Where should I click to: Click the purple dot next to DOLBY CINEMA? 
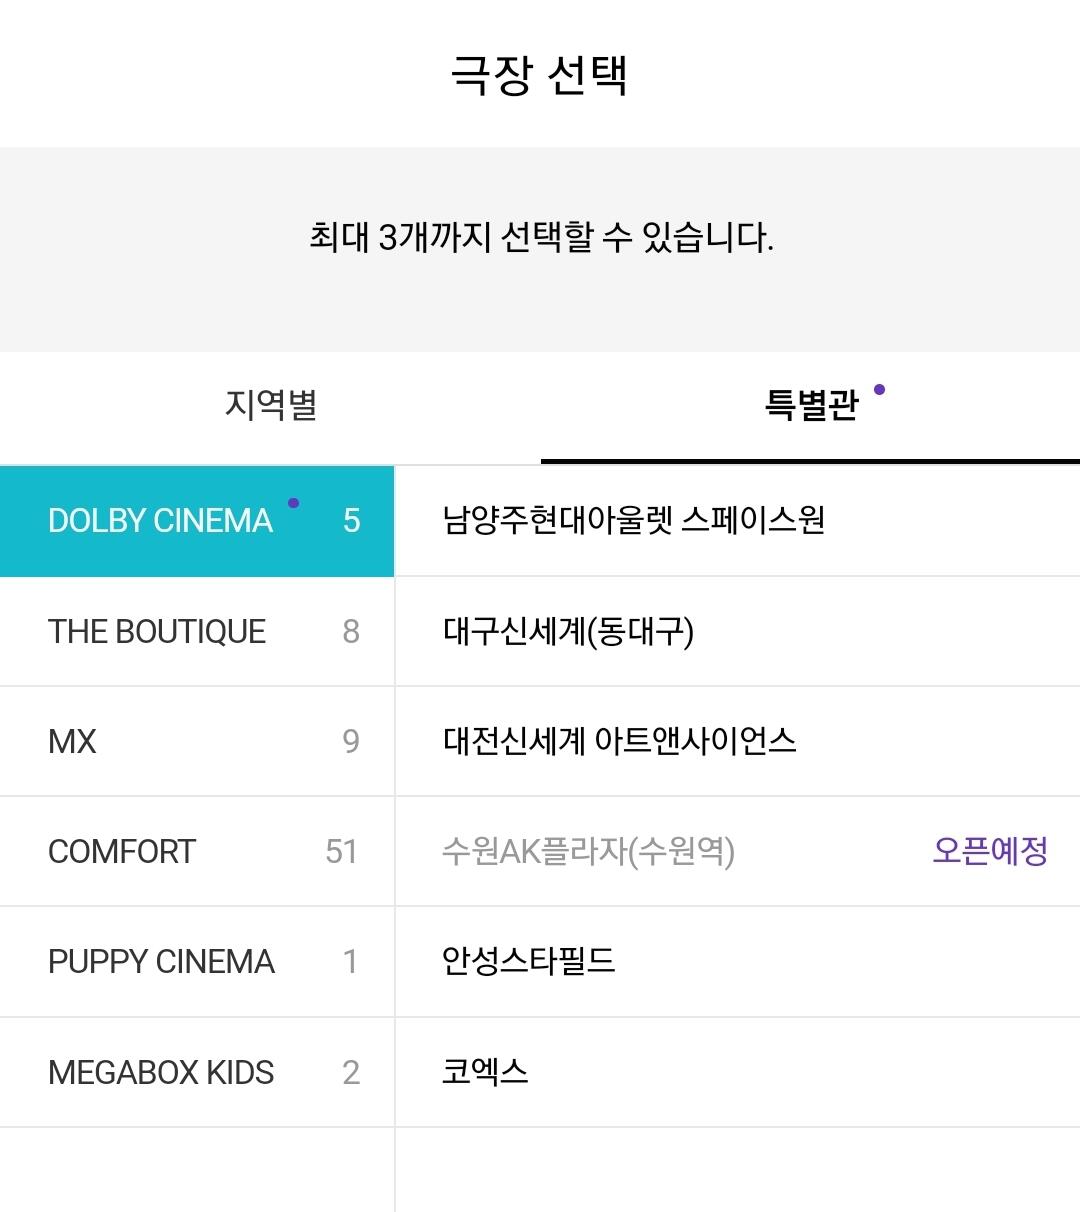(293, 503)
